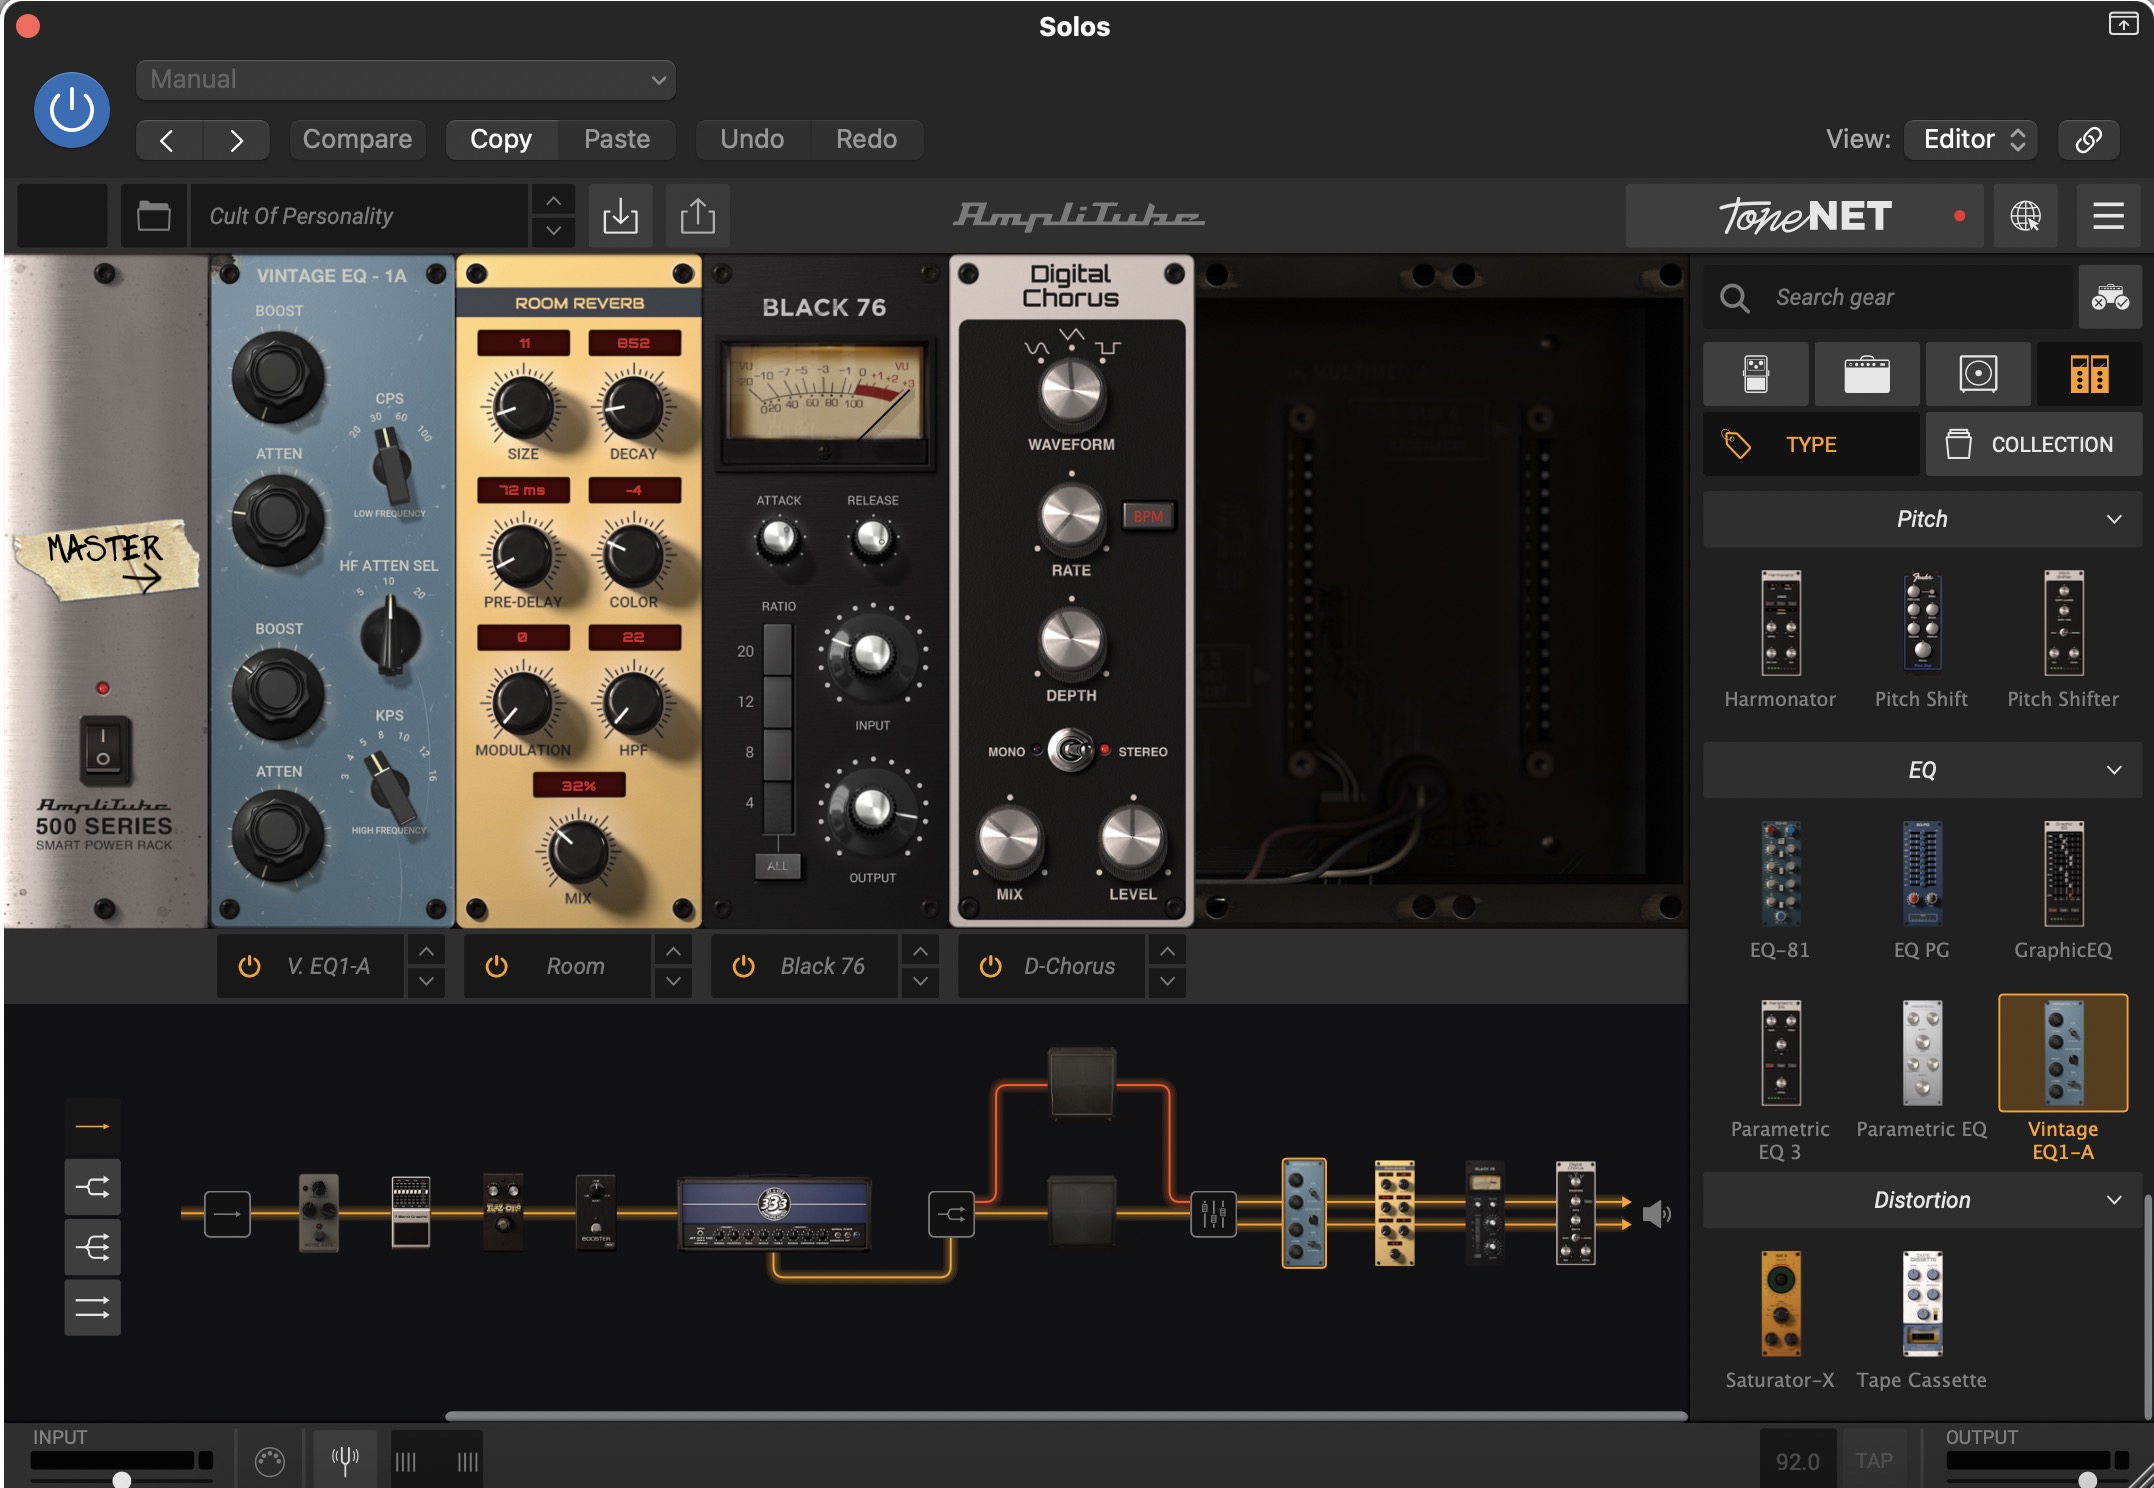The width and height of the screenshot is (2154, 1488).
Task: Toggle Black 76 slot power
Action: pyautogui.click(x=743, y=966)
